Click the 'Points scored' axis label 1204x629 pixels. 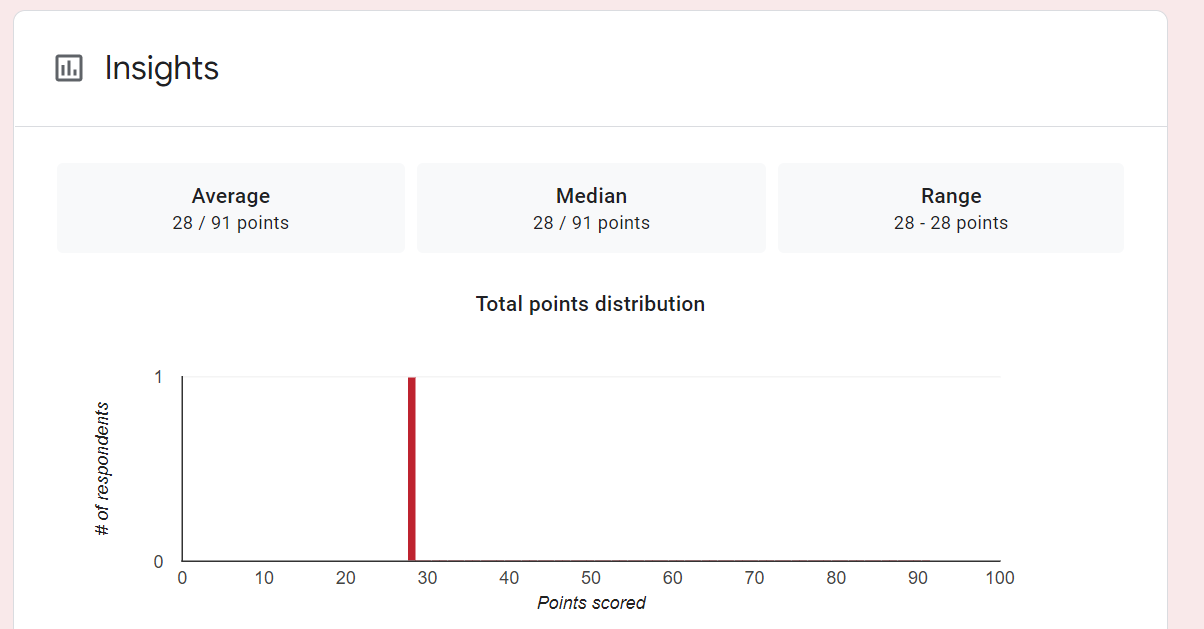click(591, 603)
